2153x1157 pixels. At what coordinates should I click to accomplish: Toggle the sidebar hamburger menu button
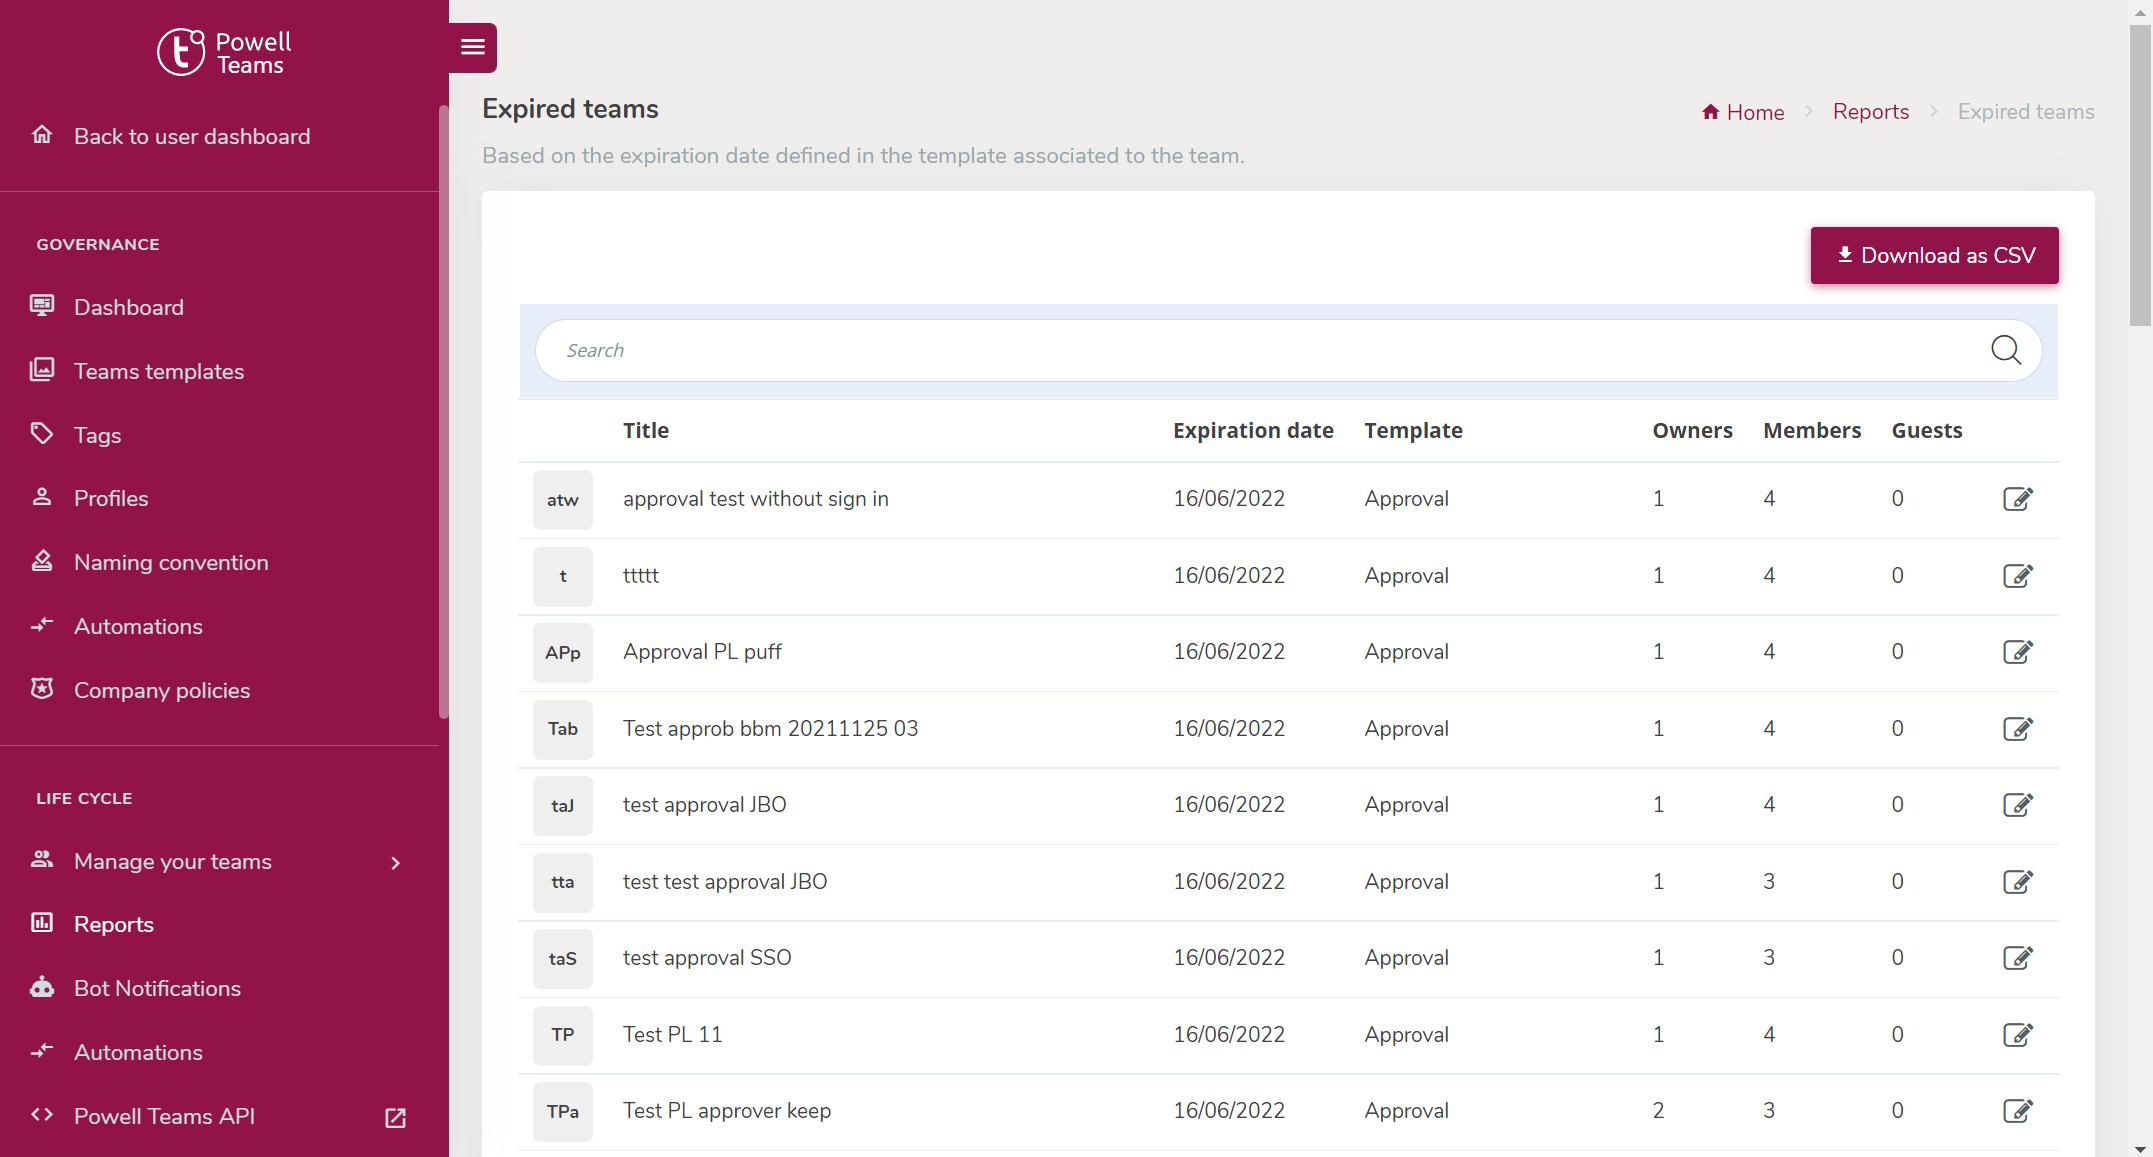pos(472,47)
